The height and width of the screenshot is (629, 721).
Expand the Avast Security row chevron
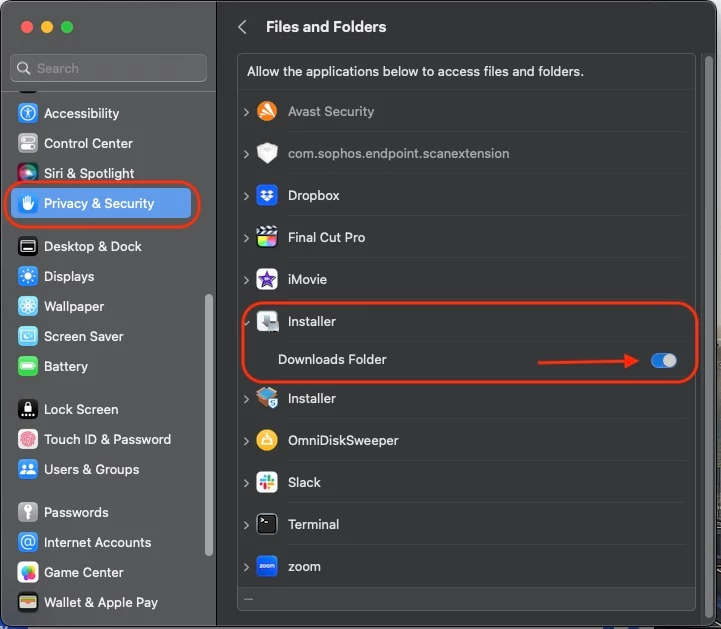click(x=246, y=112)
